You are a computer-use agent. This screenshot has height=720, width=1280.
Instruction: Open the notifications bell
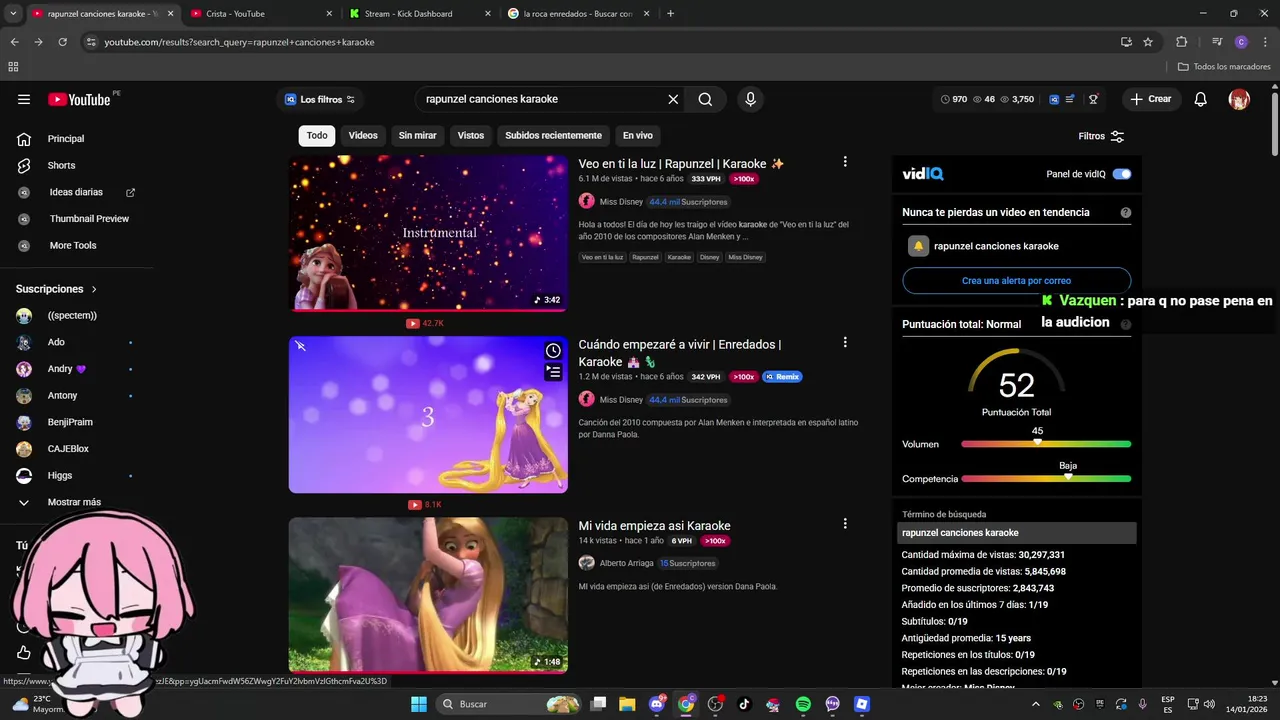pyautogui.click(x=1201, y=99)
